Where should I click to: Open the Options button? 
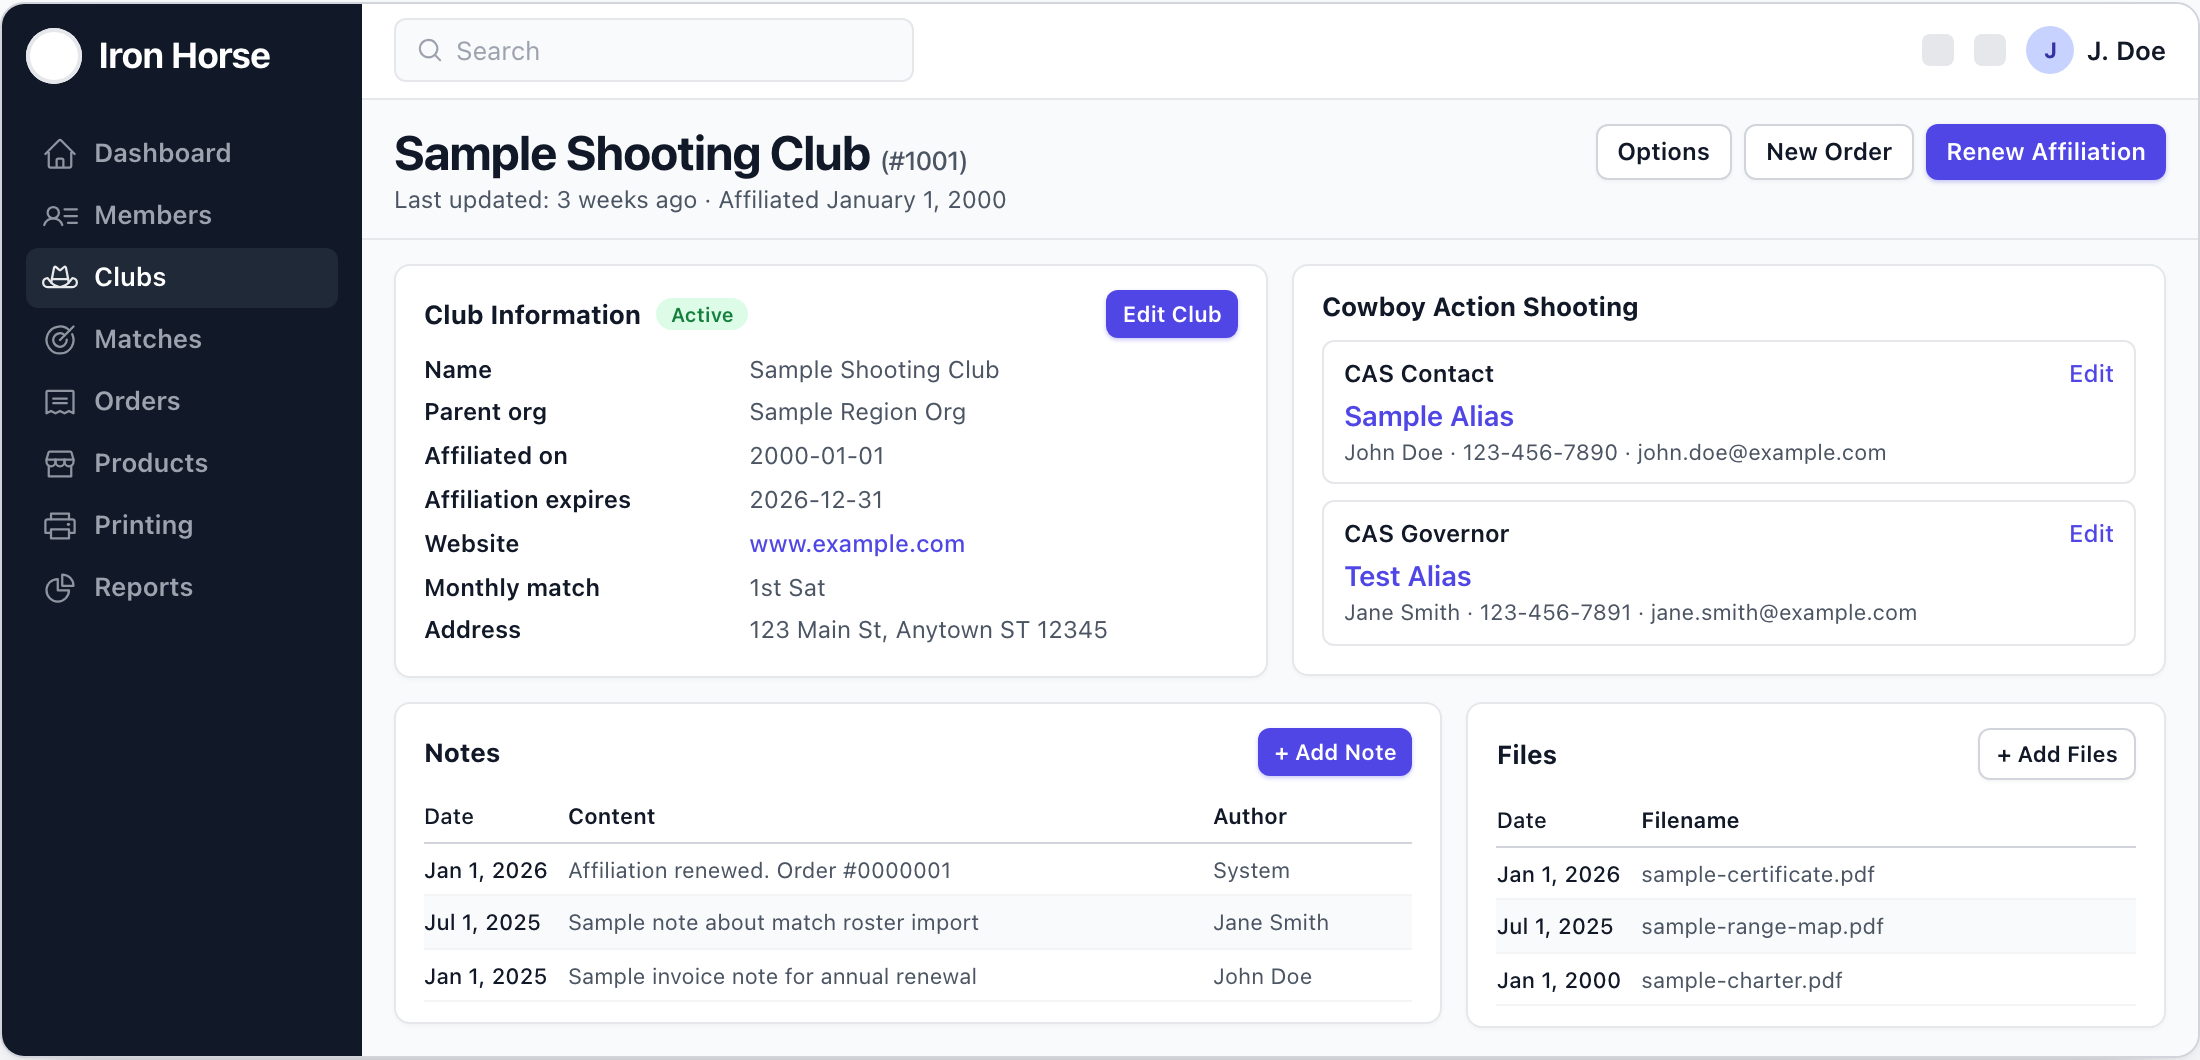pos(1664,152)
